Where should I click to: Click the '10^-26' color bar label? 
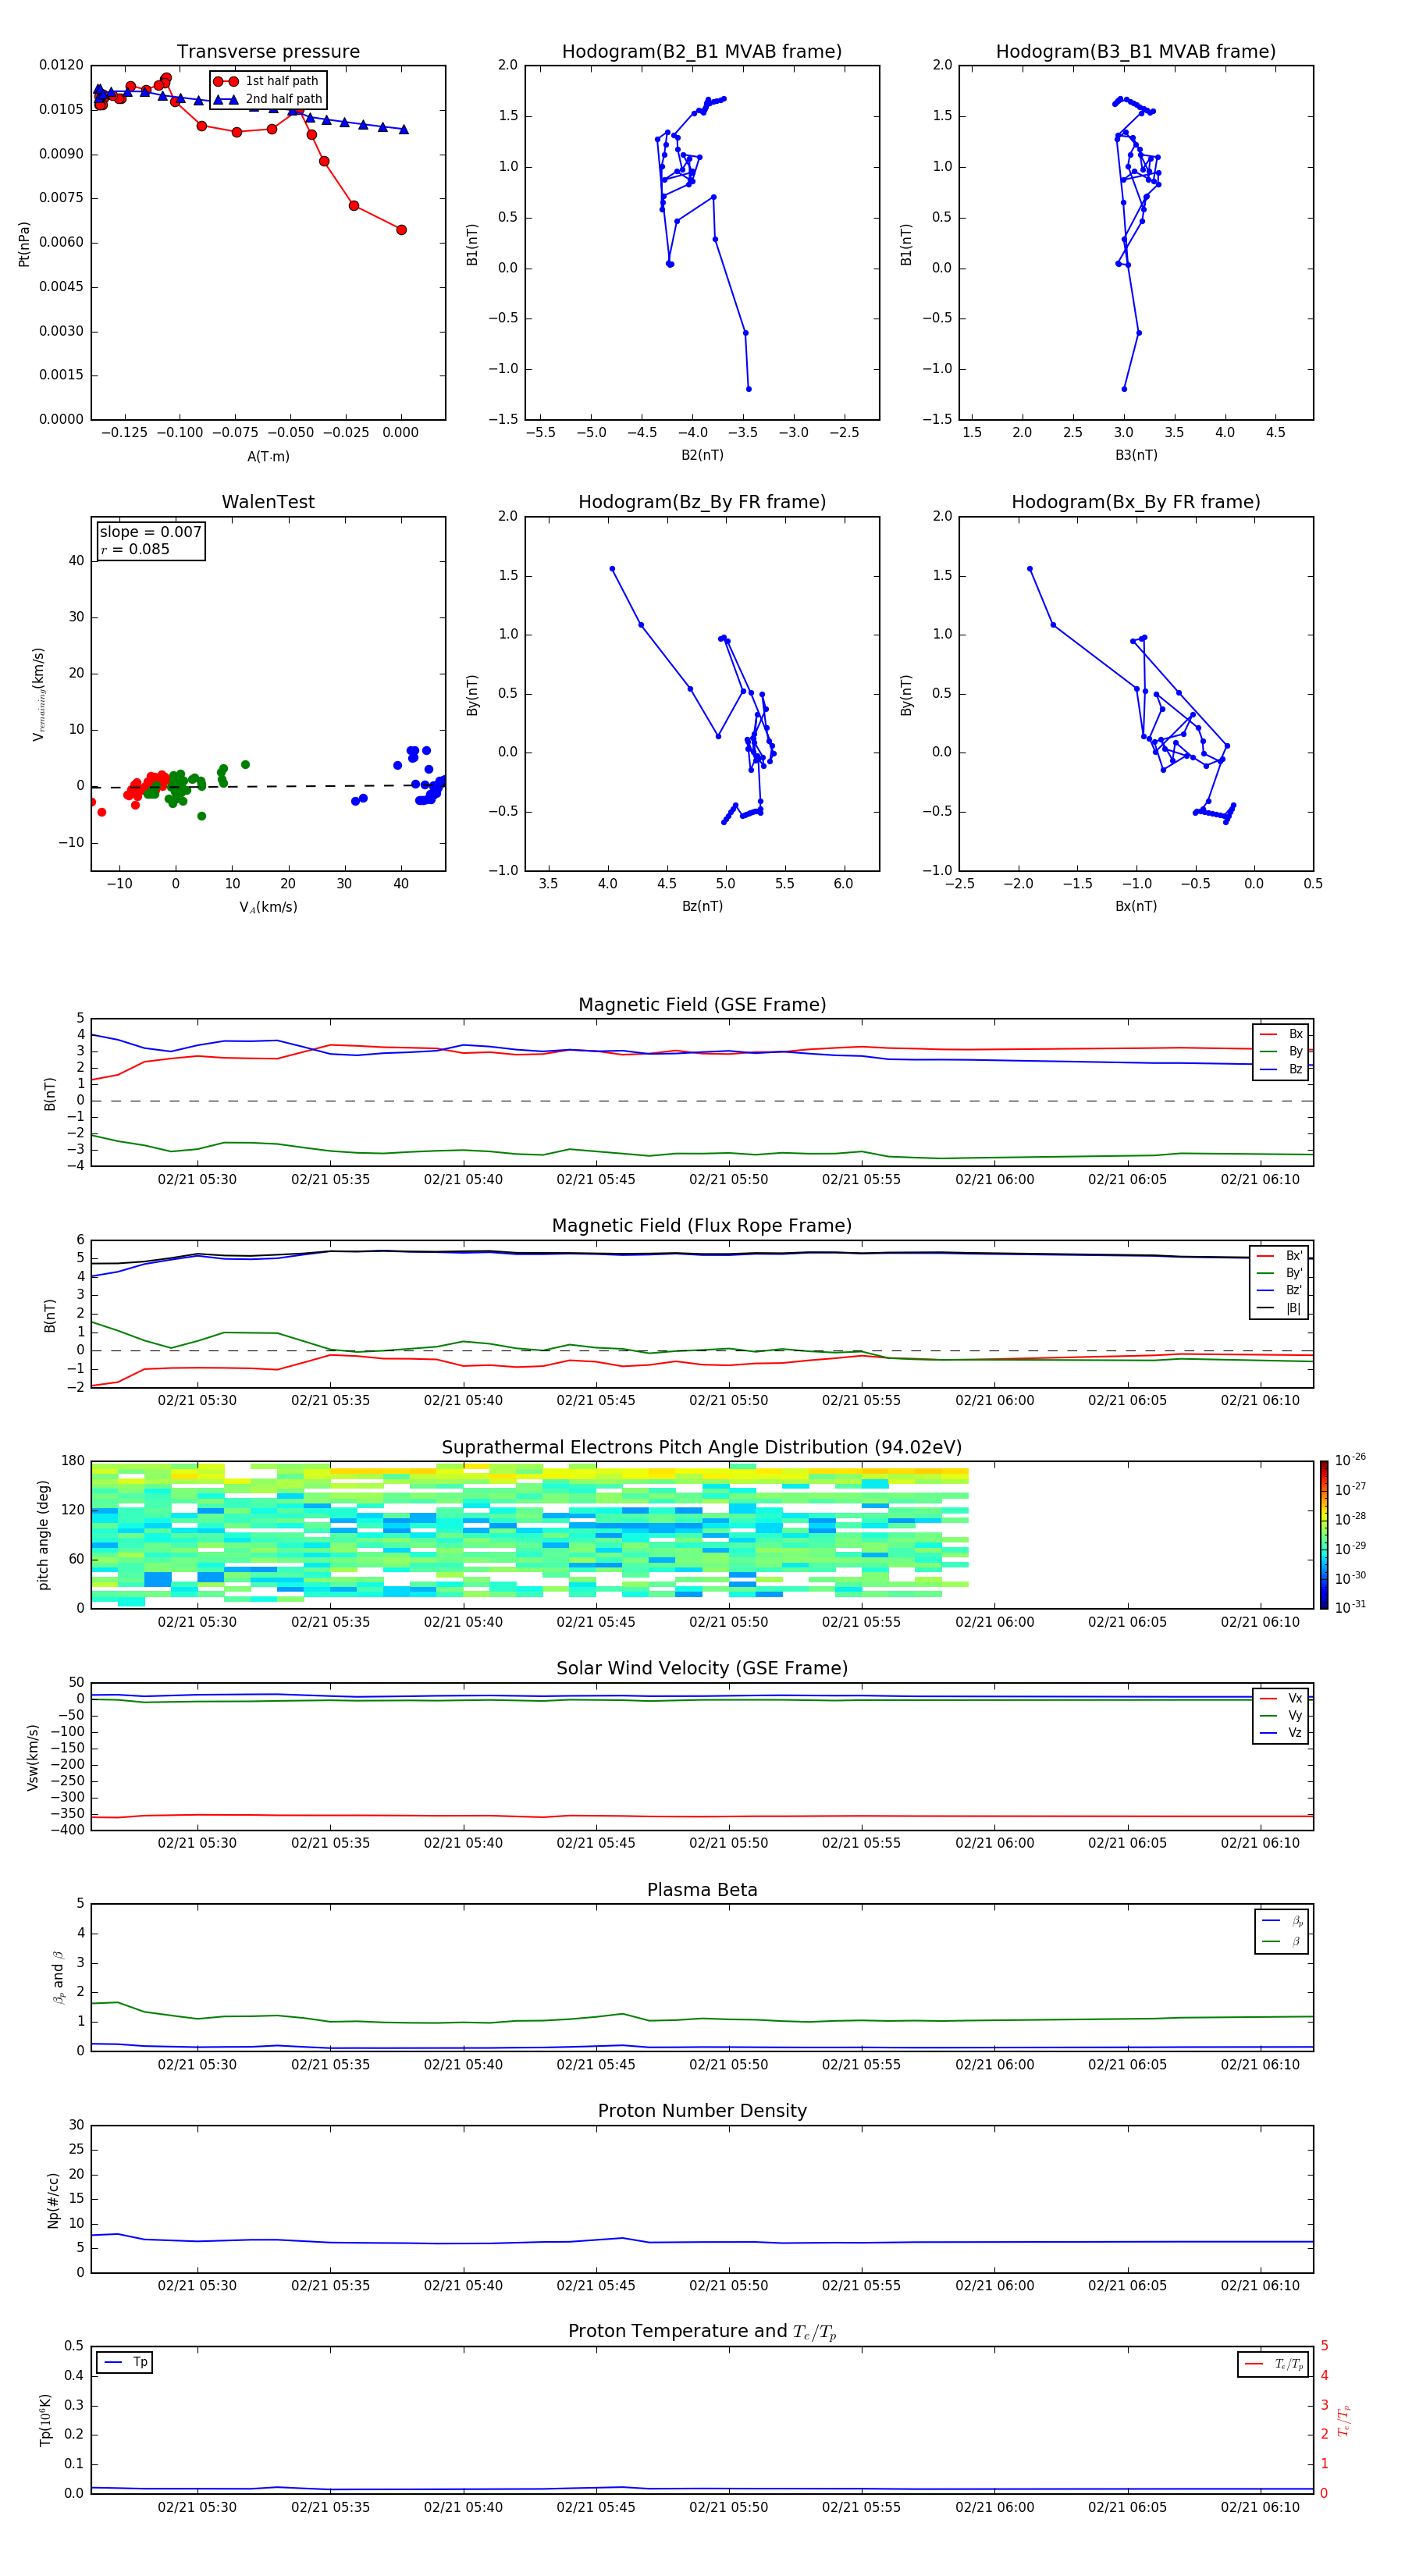pyautogui.click(x=1350, y=1460)
